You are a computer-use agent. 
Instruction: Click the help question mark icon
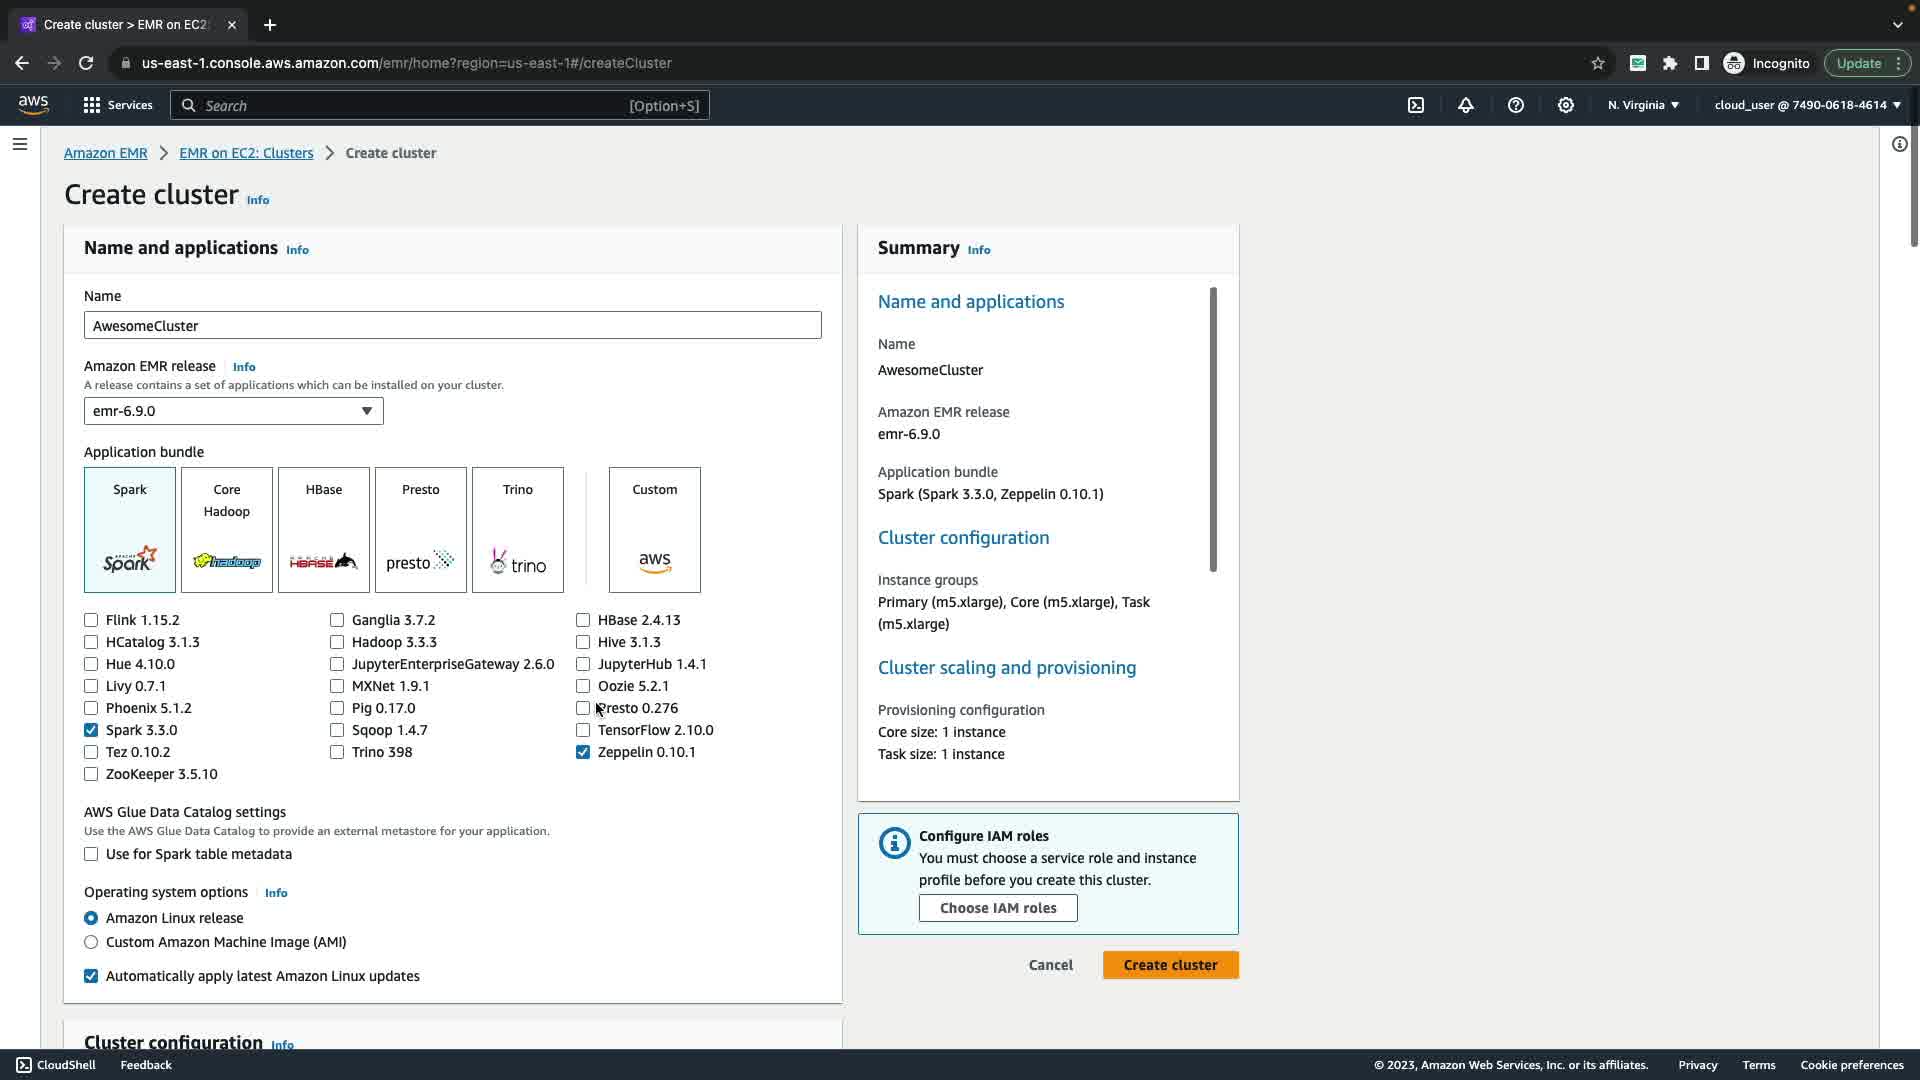click(1516, 105)
